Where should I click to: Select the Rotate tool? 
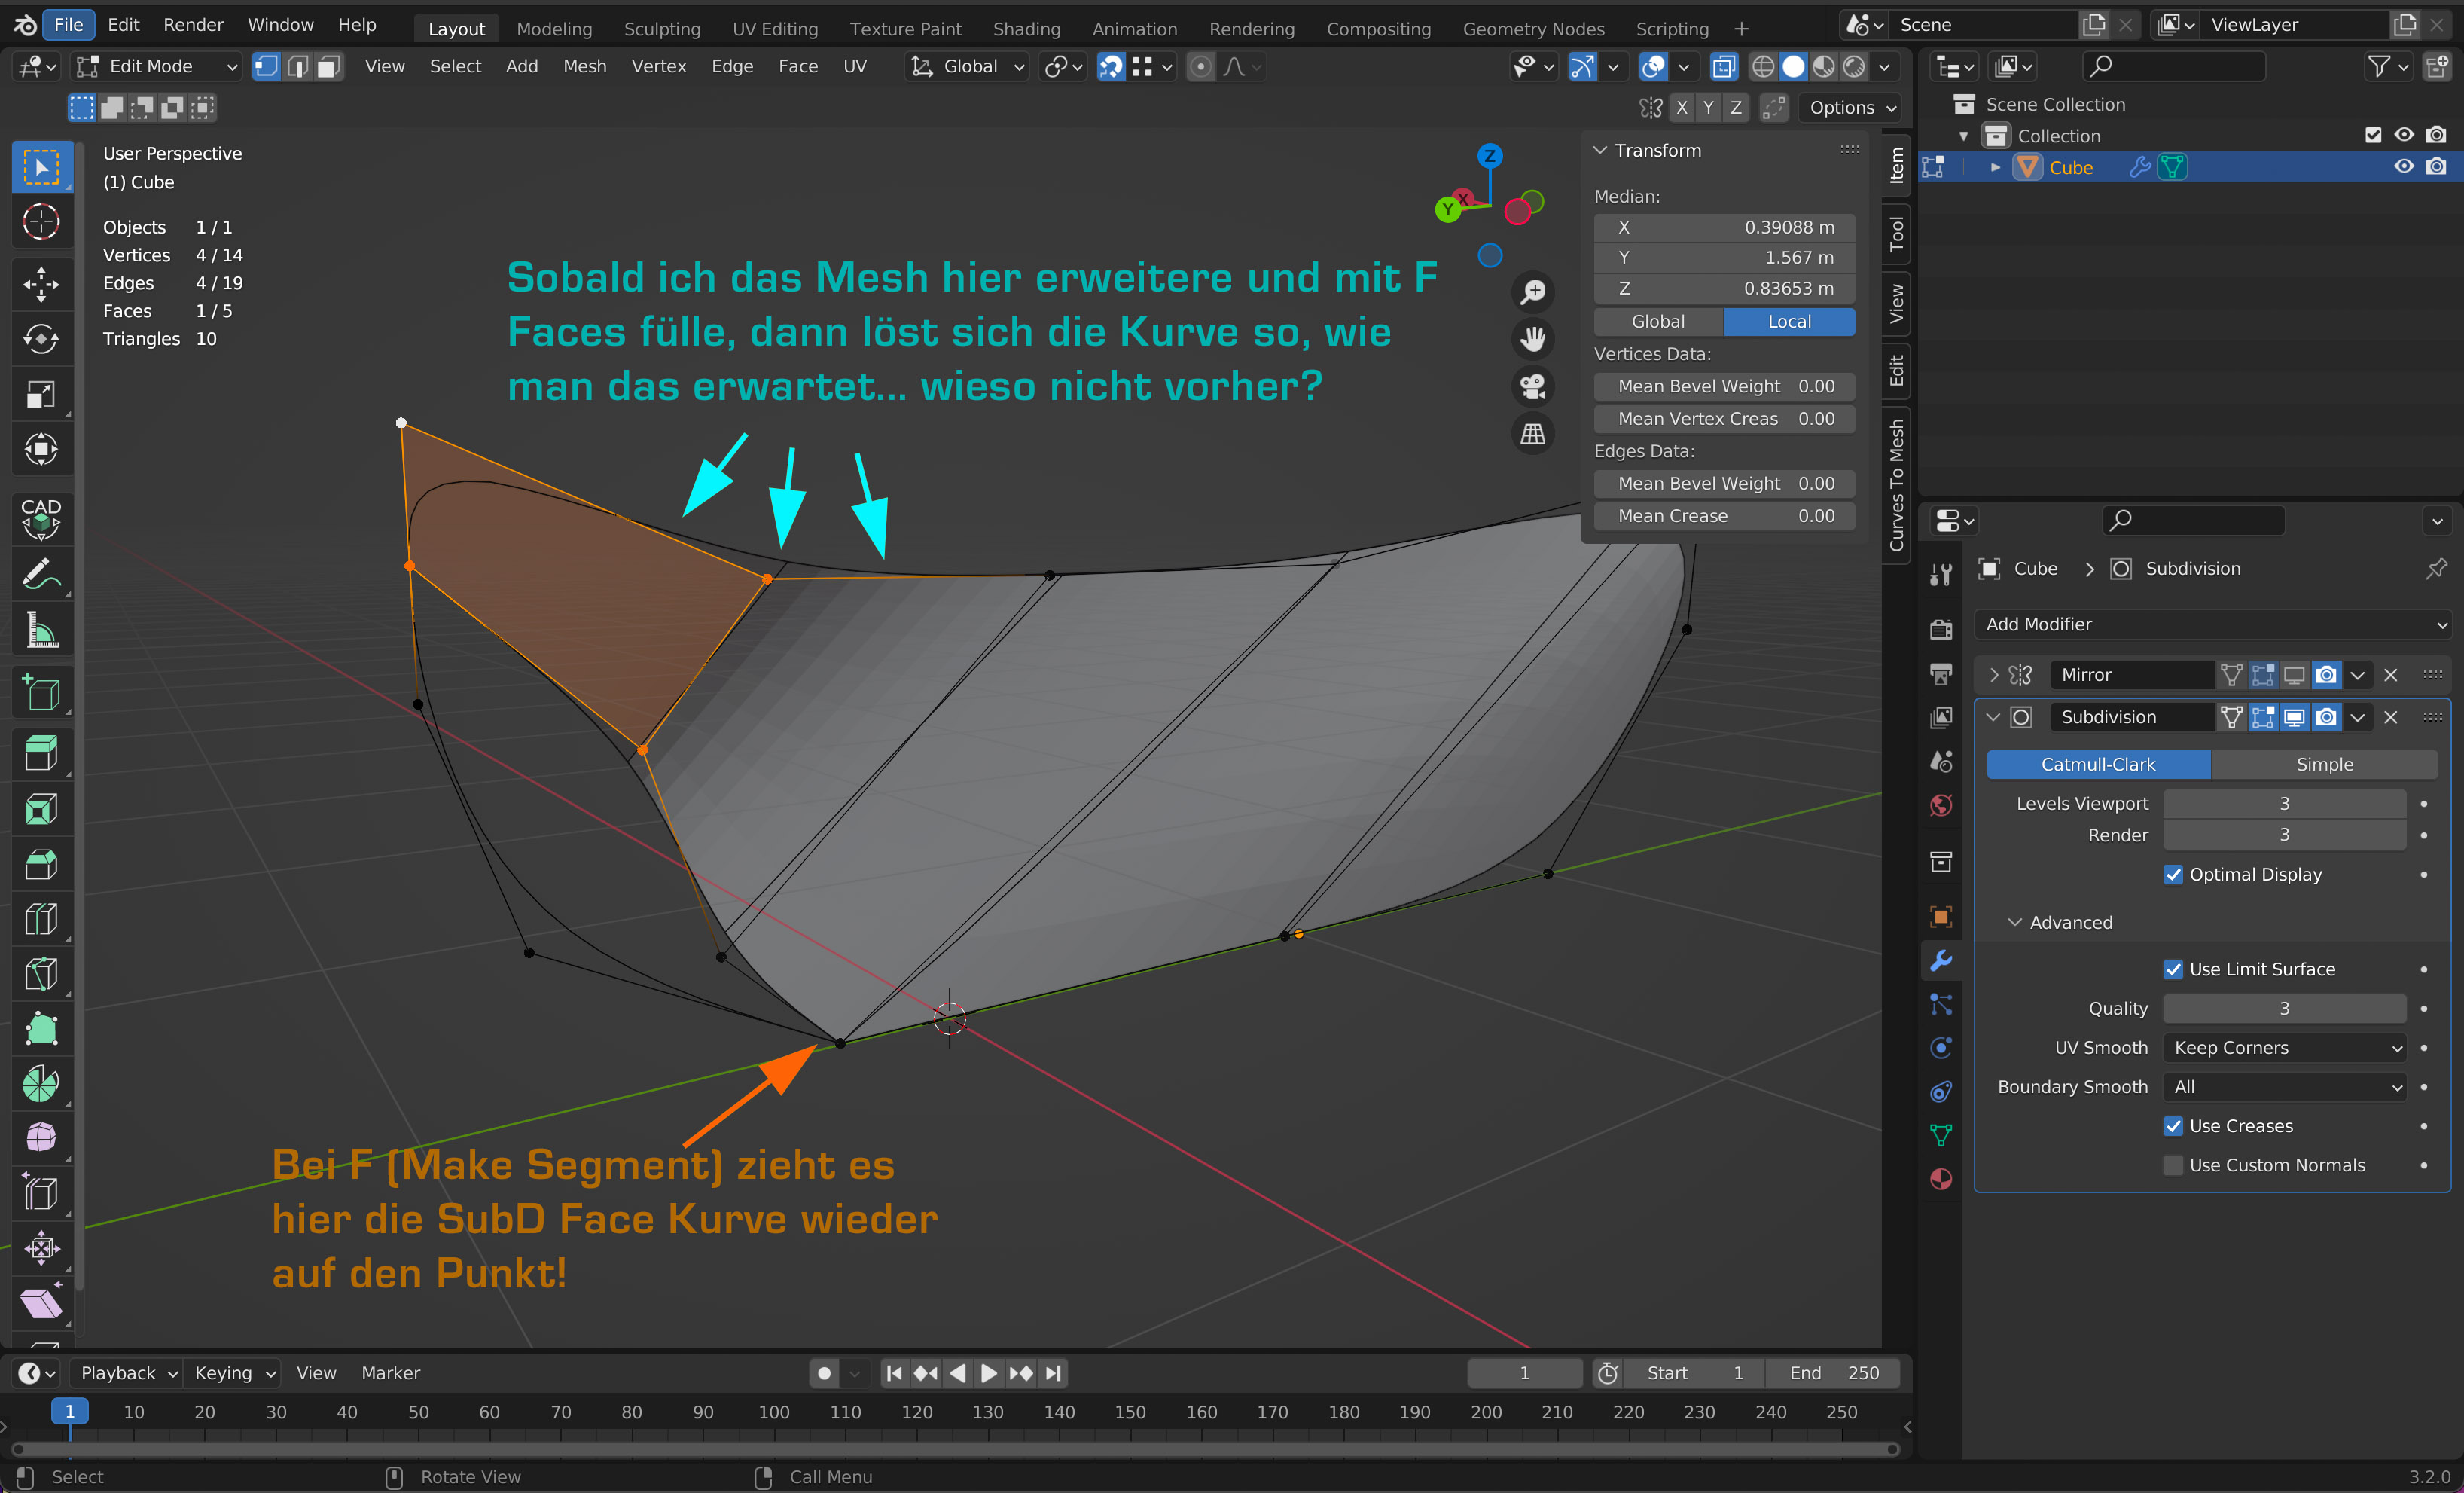click(x=41, y=339)
